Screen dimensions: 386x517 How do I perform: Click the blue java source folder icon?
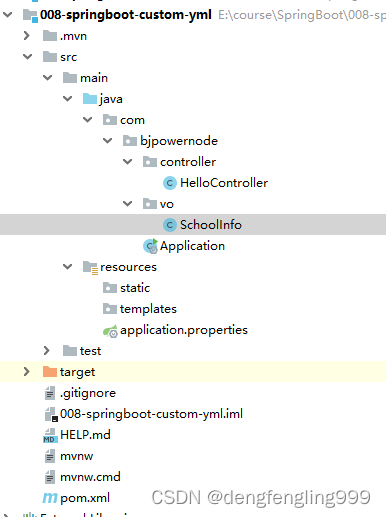click(x=90, y=99)
